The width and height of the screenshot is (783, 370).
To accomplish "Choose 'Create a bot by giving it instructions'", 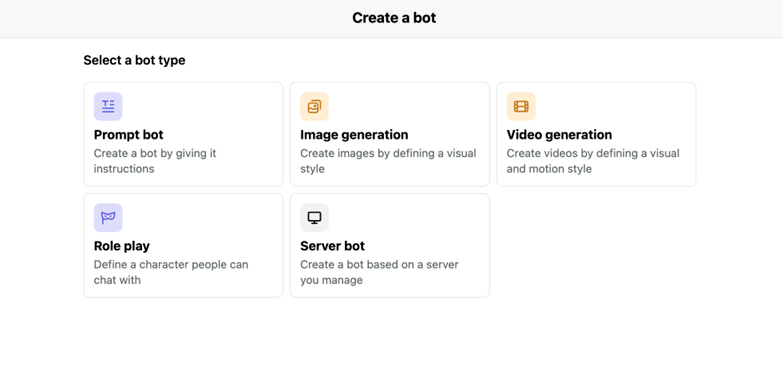I will point(155,161).
